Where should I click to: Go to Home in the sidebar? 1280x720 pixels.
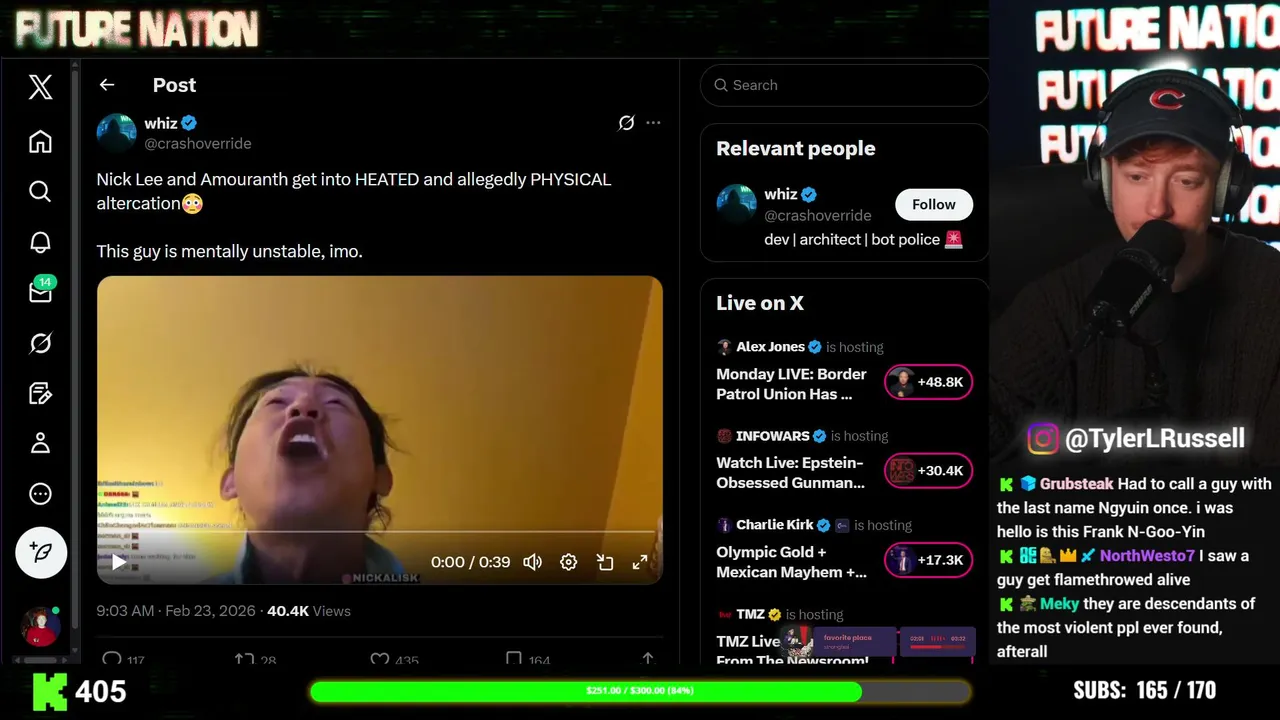(x=40, y=142)
